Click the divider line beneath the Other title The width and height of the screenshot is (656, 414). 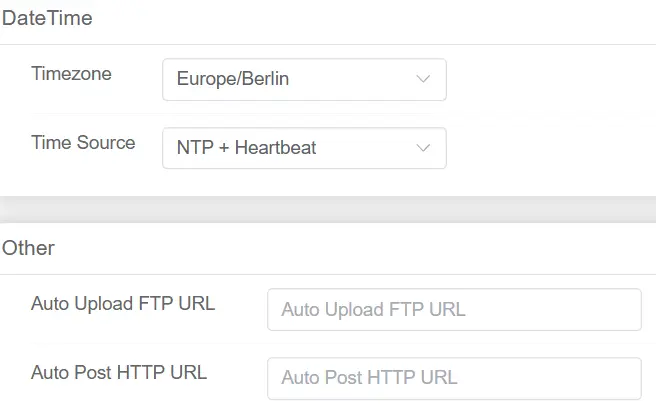(x=328, y=274)
